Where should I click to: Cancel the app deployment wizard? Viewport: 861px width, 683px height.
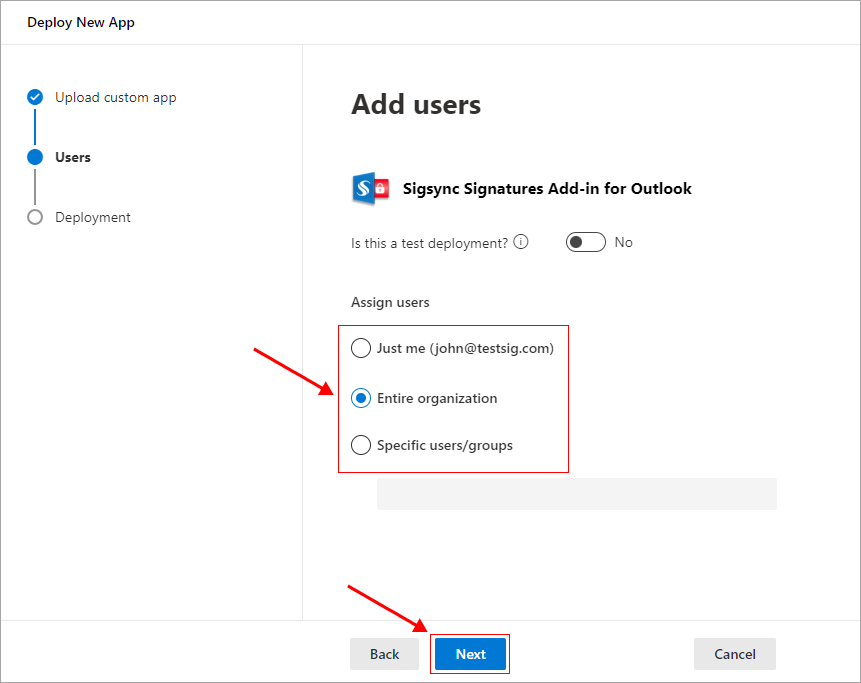pos(734,653)
